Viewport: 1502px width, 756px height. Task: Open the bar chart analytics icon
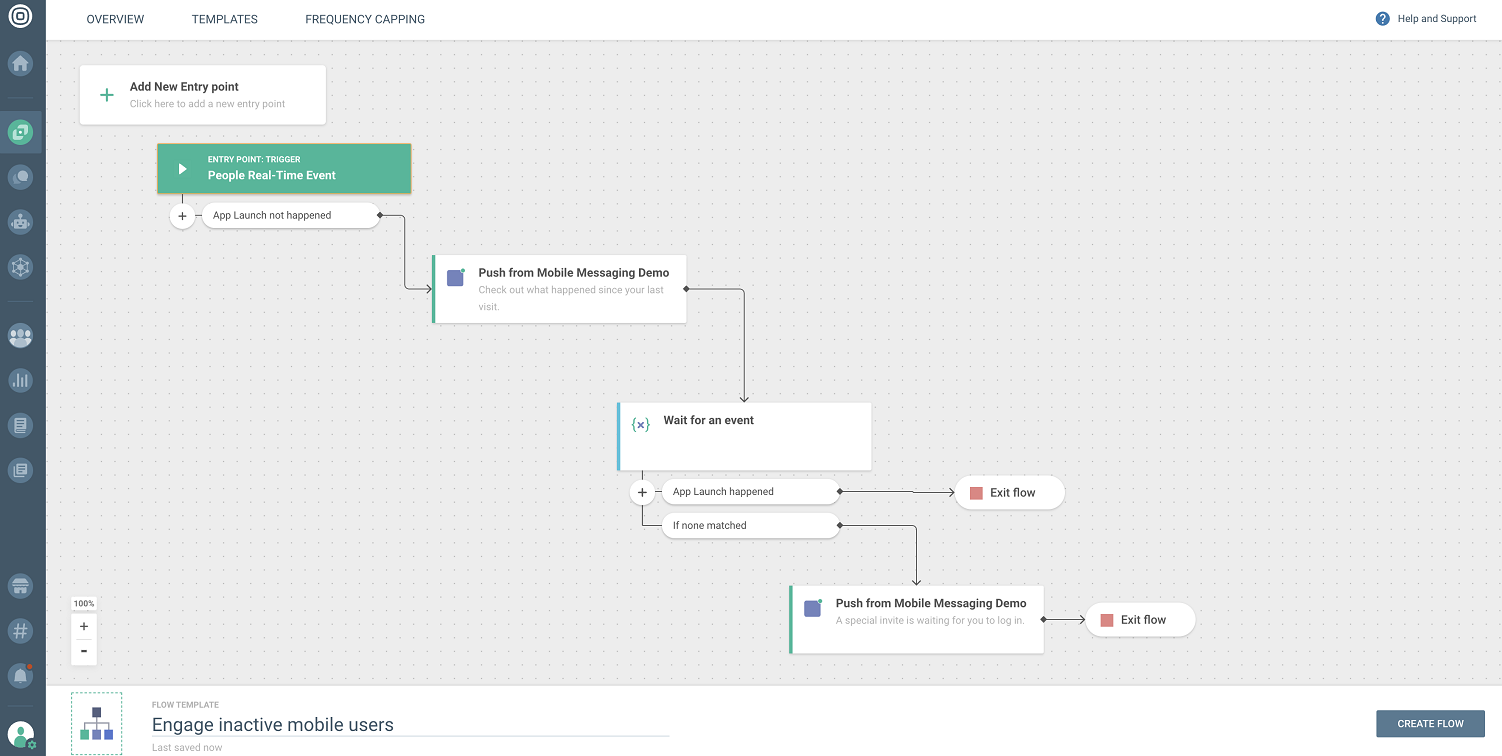(20, 380)
